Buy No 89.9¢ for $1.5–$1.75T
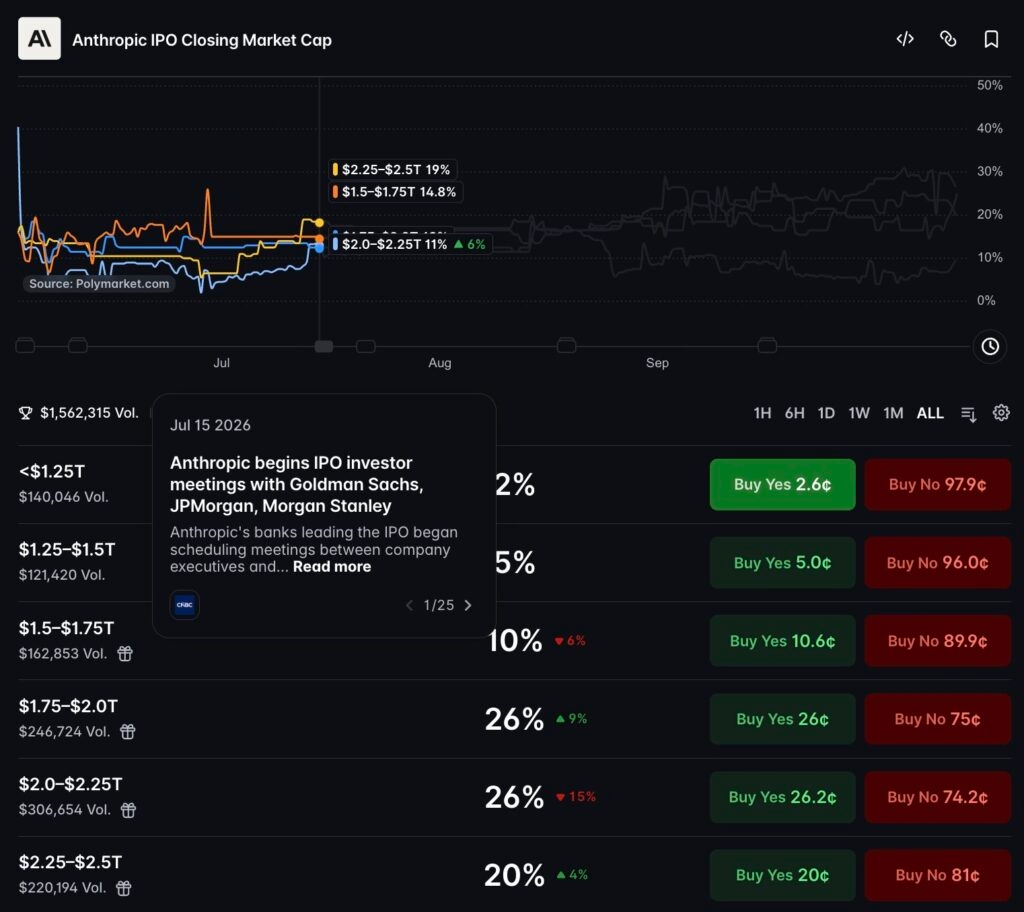The height and width of the screenshot is (912, 1024). pos(937,641)
